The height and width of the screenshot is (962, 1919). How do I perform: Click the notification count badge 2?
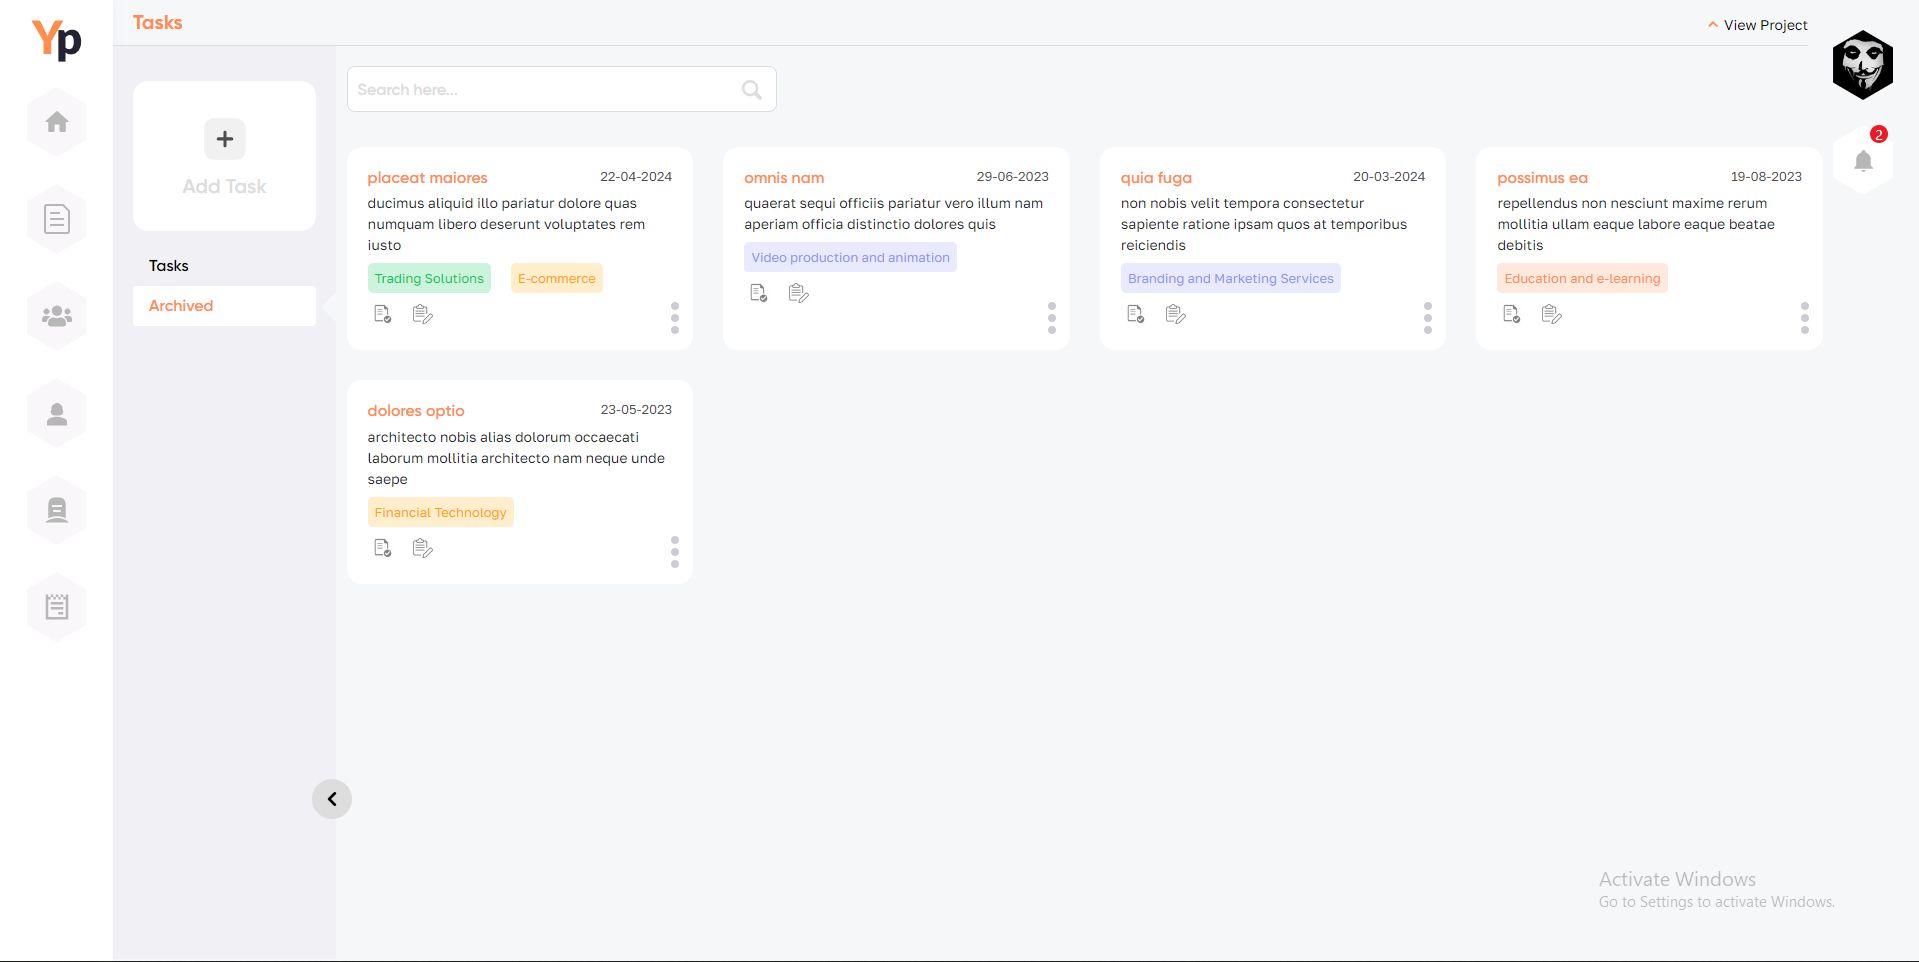[1879, 134]
